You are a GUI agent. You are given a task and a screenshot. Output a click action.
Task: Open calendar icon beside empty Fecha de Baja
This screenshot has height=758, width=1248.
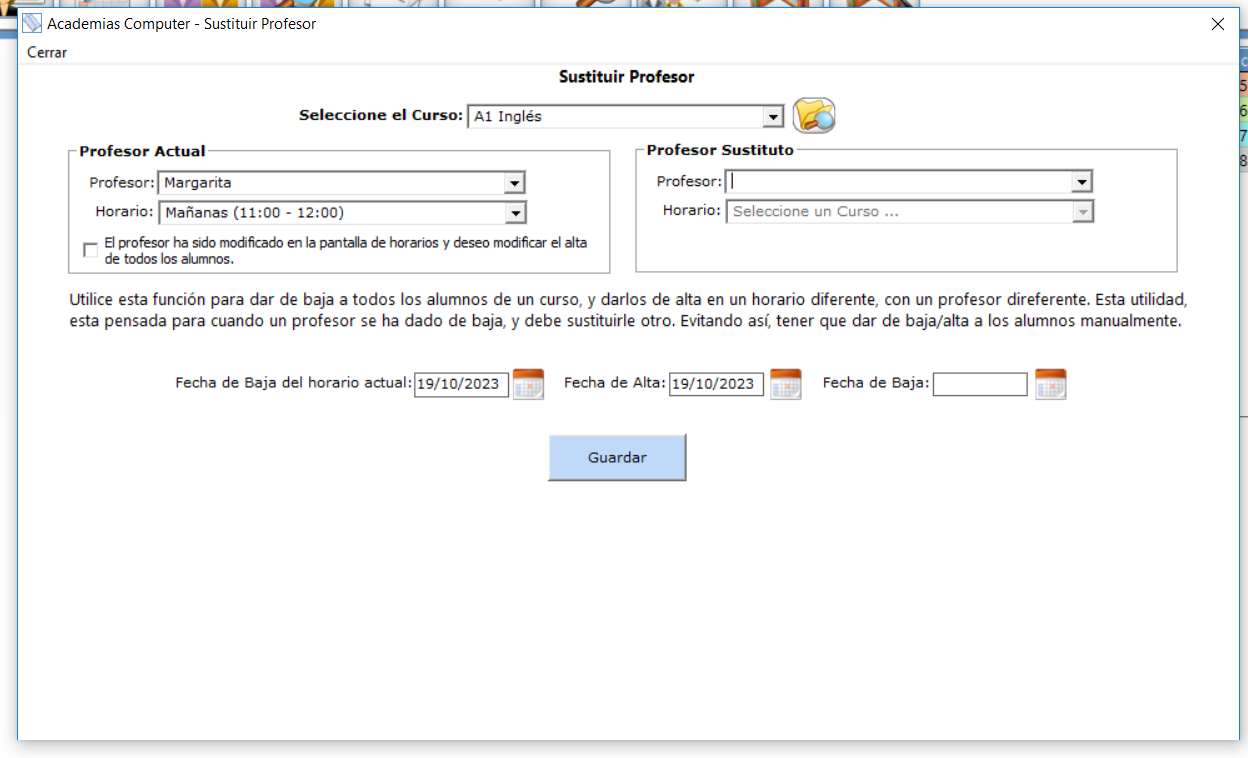pyautogui.click(x=1050, y=384)
